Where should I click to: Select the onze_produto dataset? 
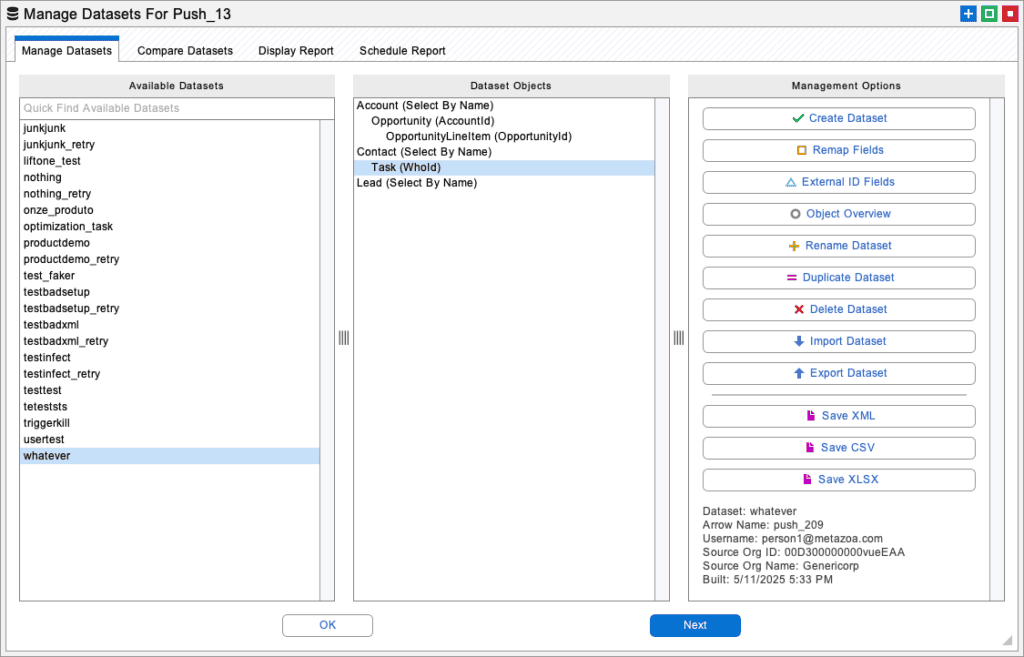[170, 210]
